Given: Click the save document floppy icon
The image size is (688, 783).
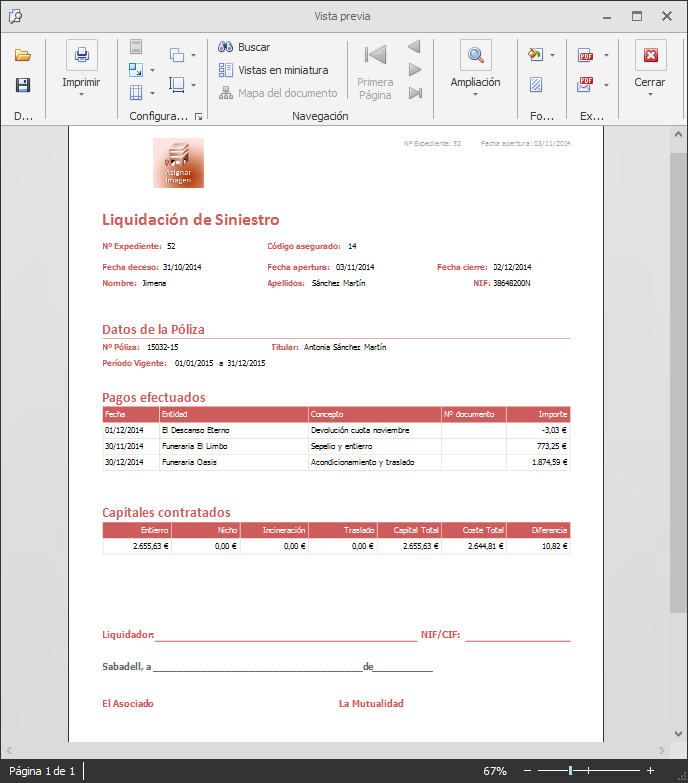Looking at the screenshot, I should click(x=22, y=85).
